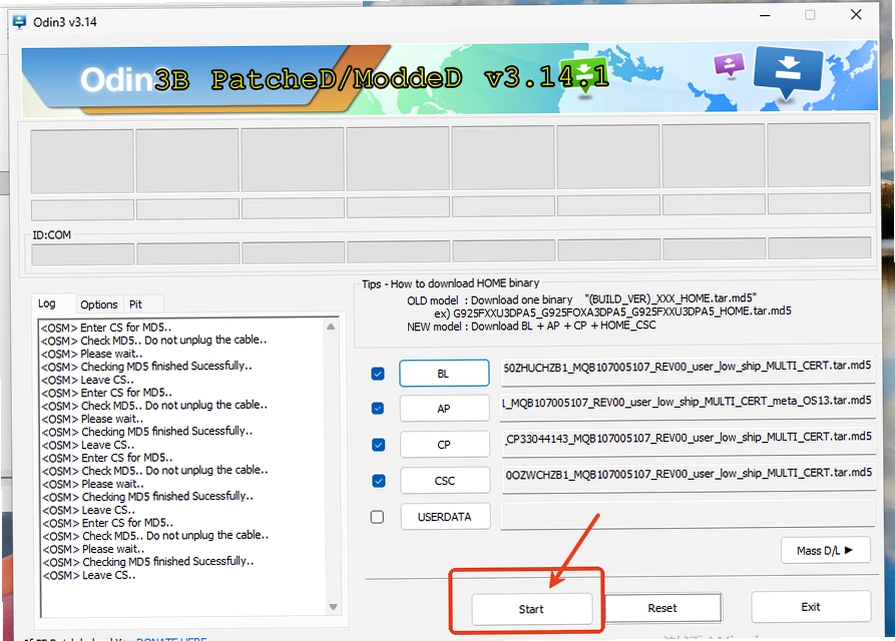
Task: Click the empty USERDATA file path field
Action: click(x=688, y=514)
